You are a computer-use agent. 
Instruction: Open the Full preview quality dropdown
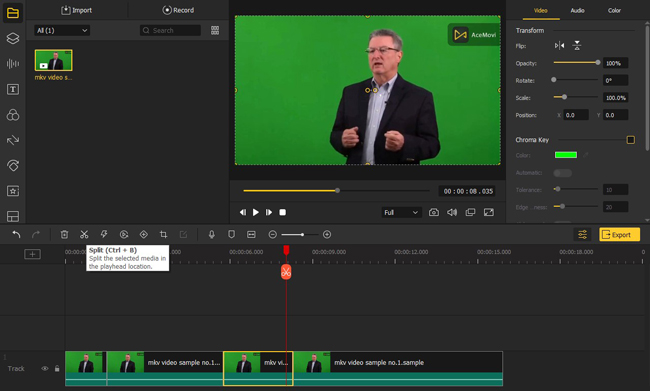click(x=401, y=212)
